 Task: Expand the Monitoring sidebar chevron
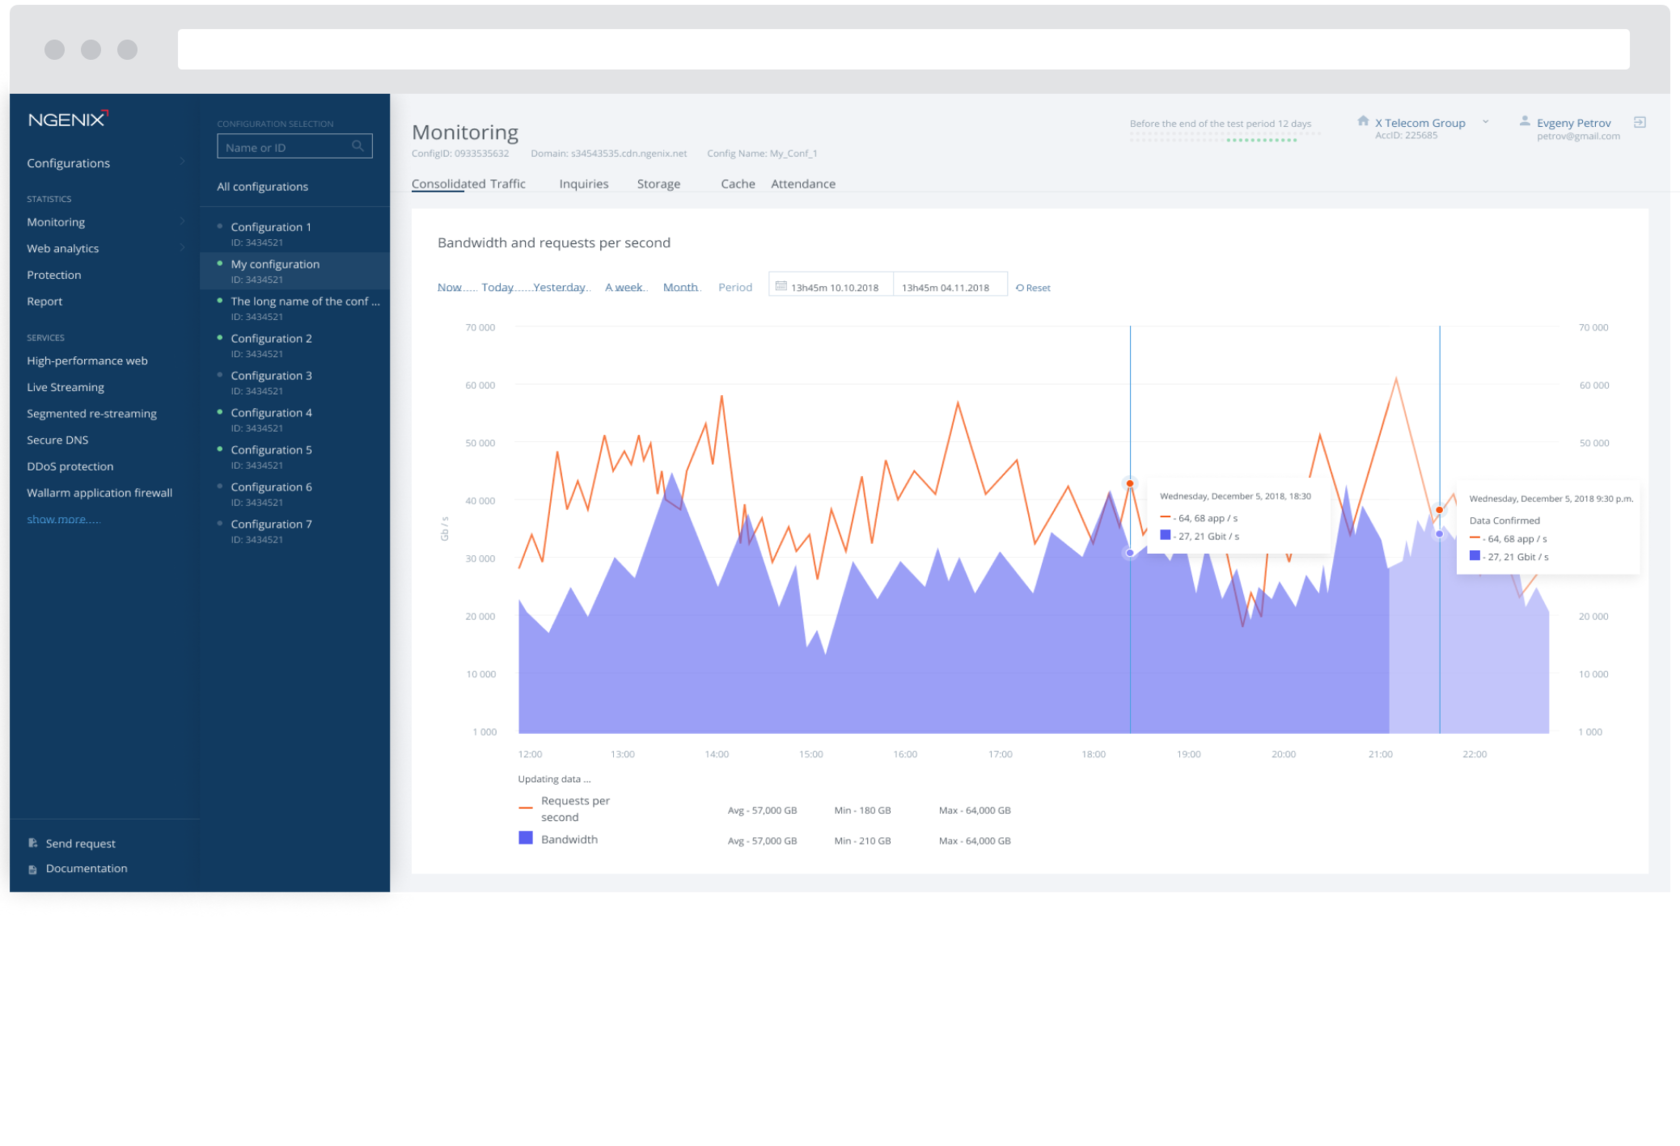183,222
